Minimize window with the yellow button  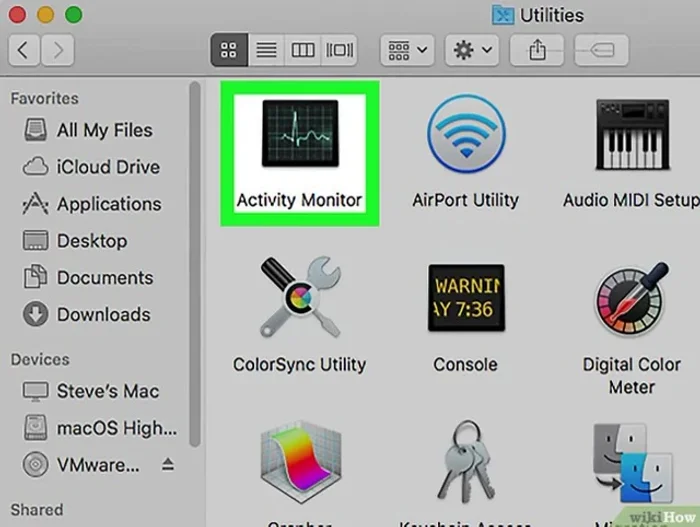[46, 15]
